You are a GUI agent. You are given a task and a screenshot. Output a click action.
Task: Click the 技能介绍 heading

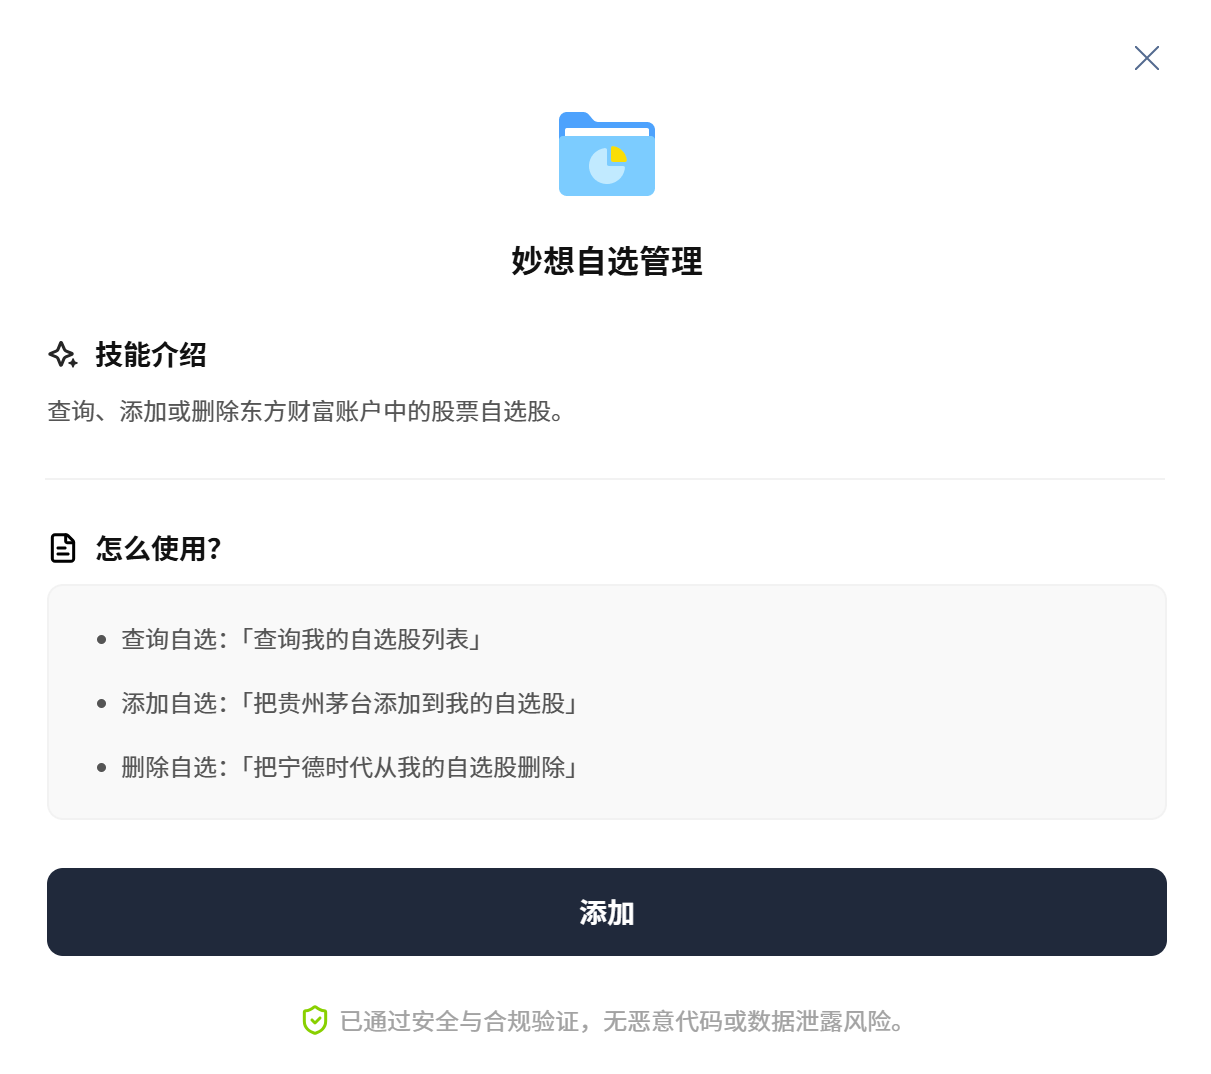(x=151, y=355)
